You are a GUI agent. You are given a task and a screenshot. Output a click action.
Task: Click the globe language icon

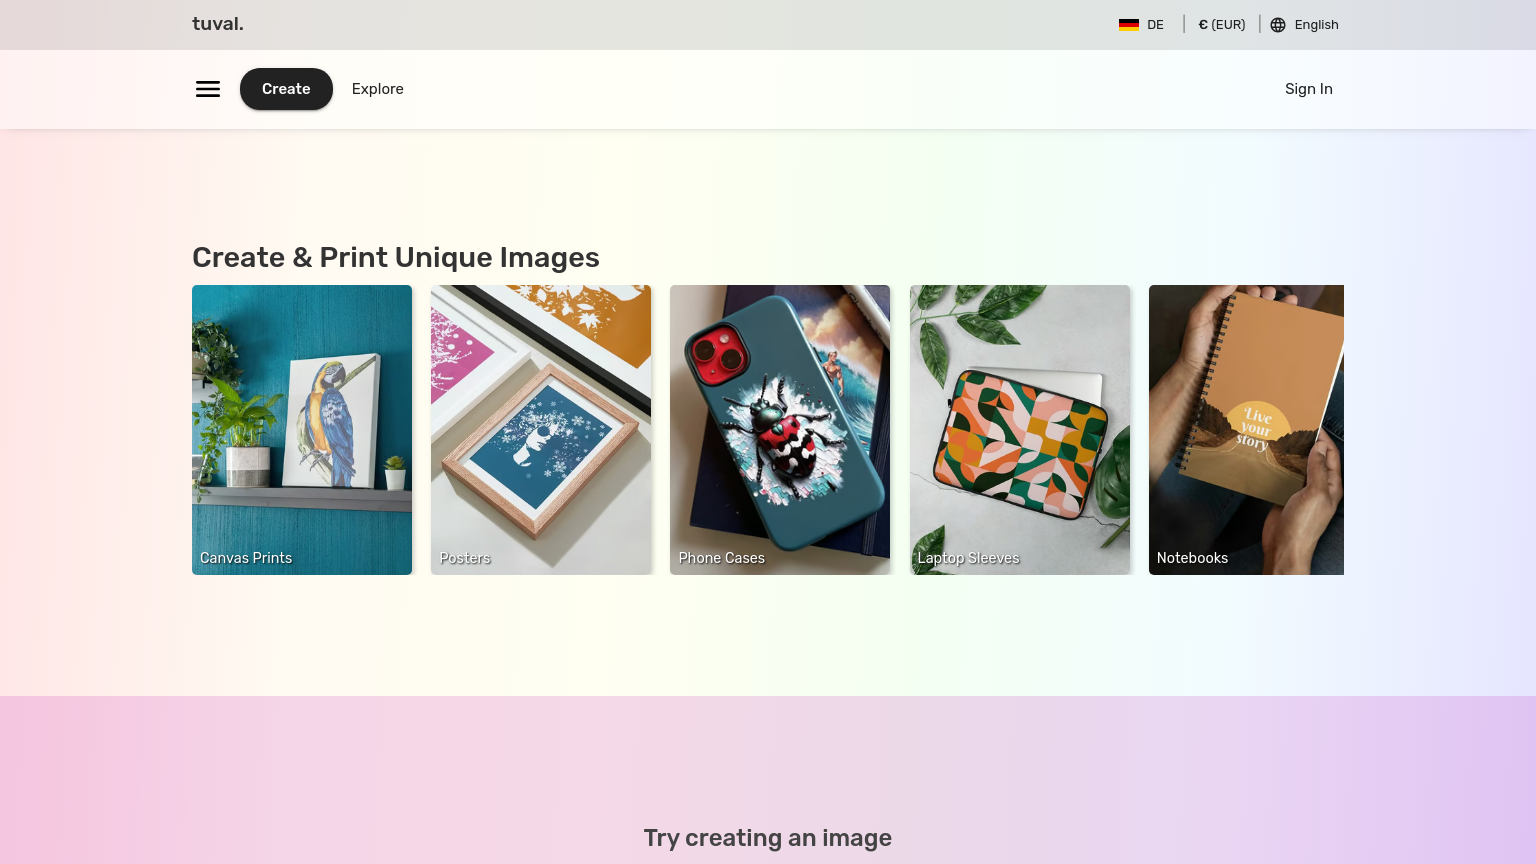coord(1278,25)
